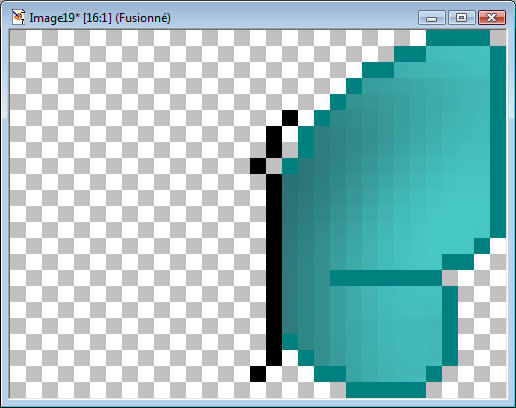Viewport: 516px width, 408px height.
Task: Click the topmost single black pixel
Action: [290, 118]
